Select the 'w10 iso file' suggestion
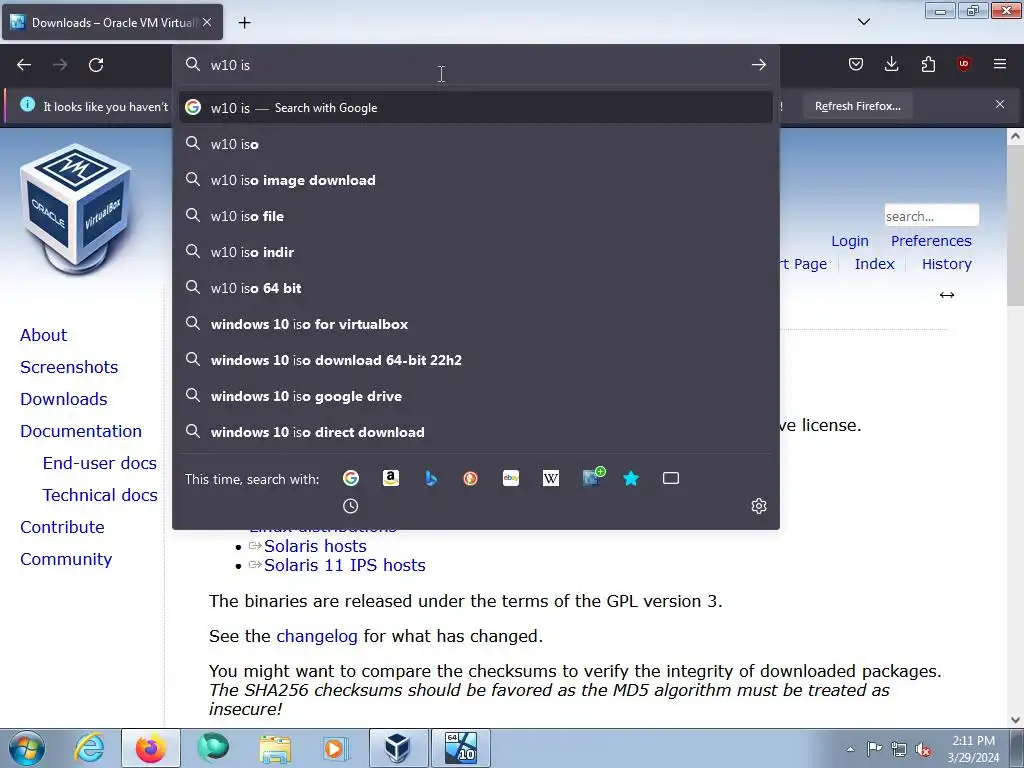The width and height of the screenshot is (1024, 768). (x=475, y=216)
